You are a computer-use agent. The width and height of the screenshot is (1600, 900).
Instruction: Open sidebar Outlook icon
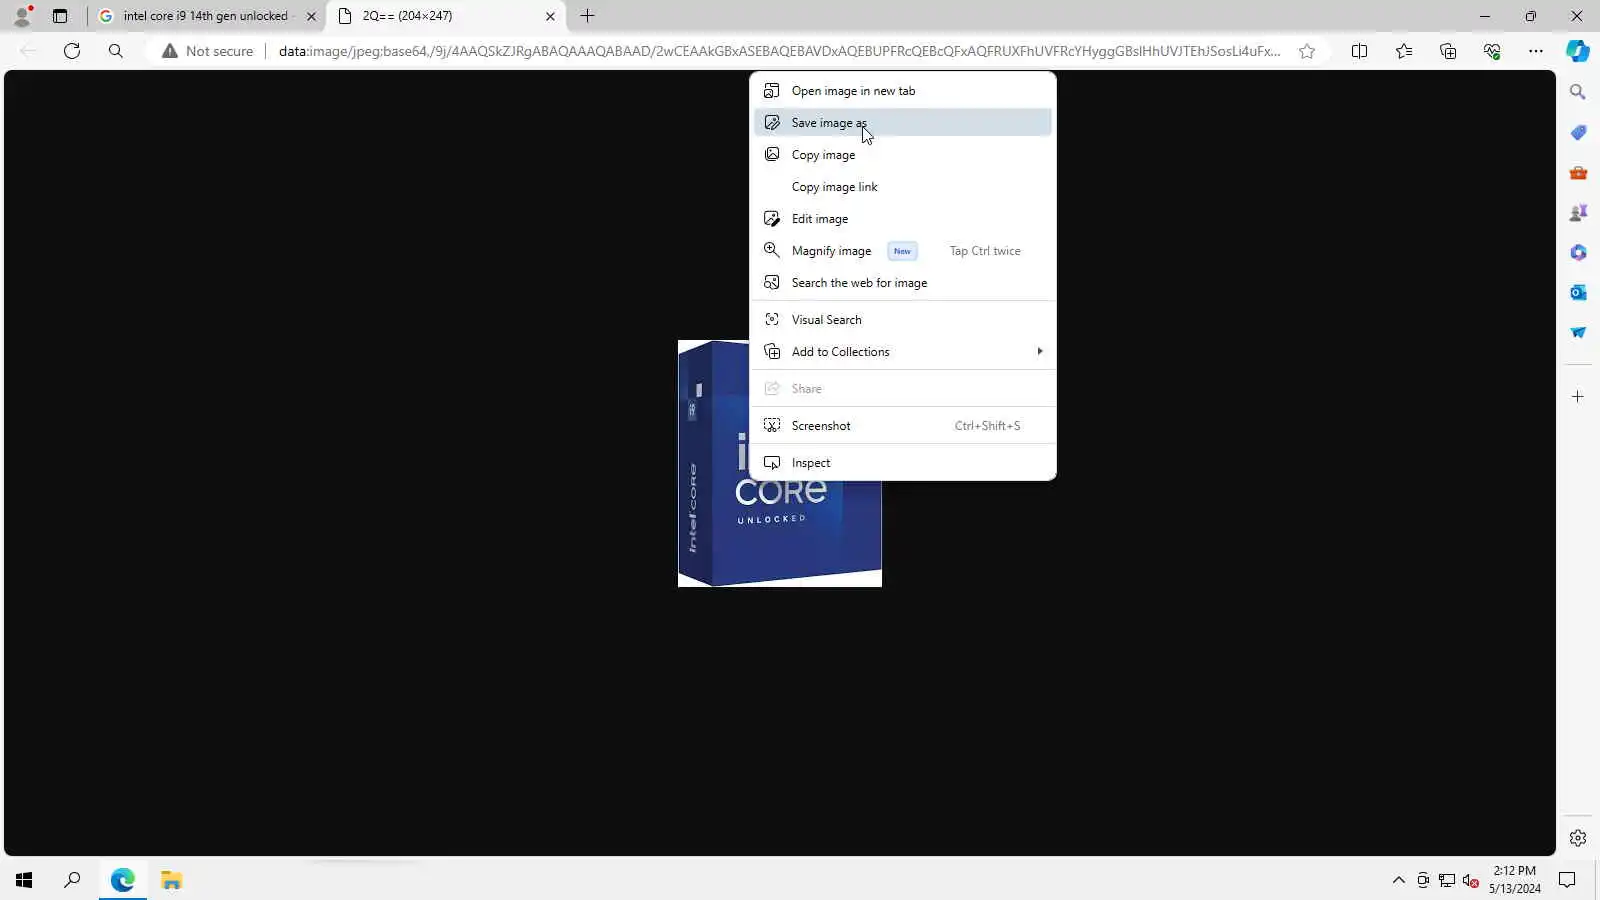point(1578,292)
